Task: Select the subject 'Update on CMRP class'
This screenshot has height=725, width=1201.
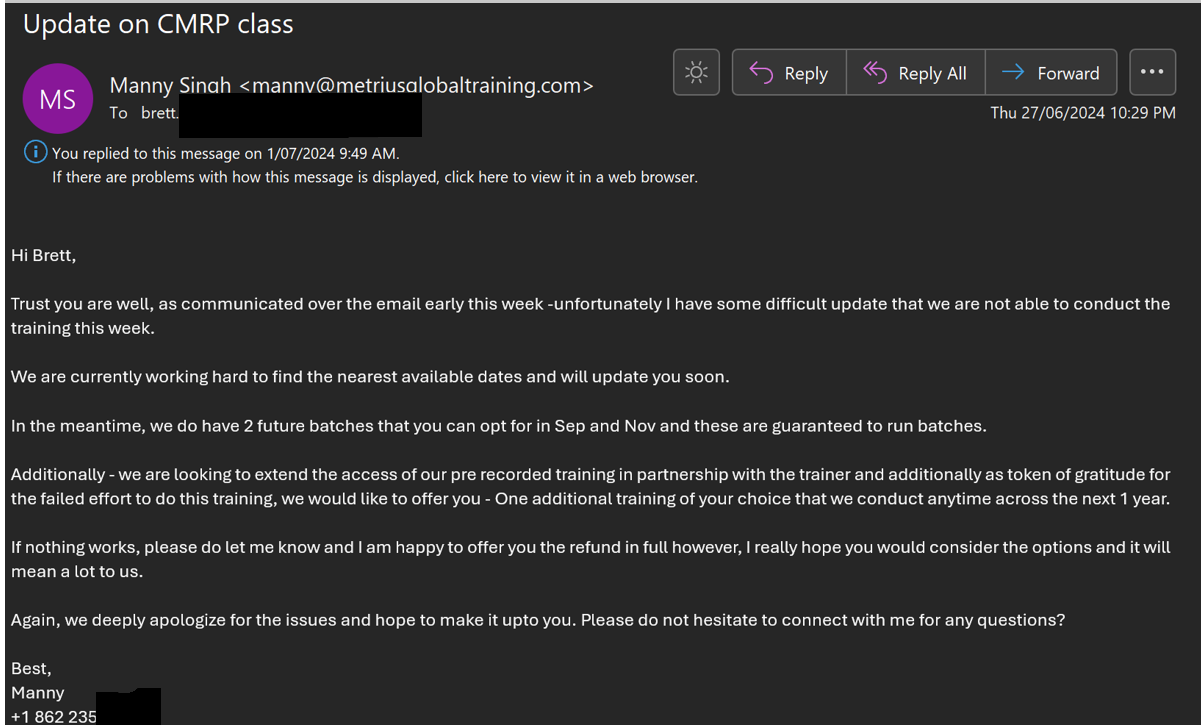Action: pyautogui.click(x=158, y=24)
